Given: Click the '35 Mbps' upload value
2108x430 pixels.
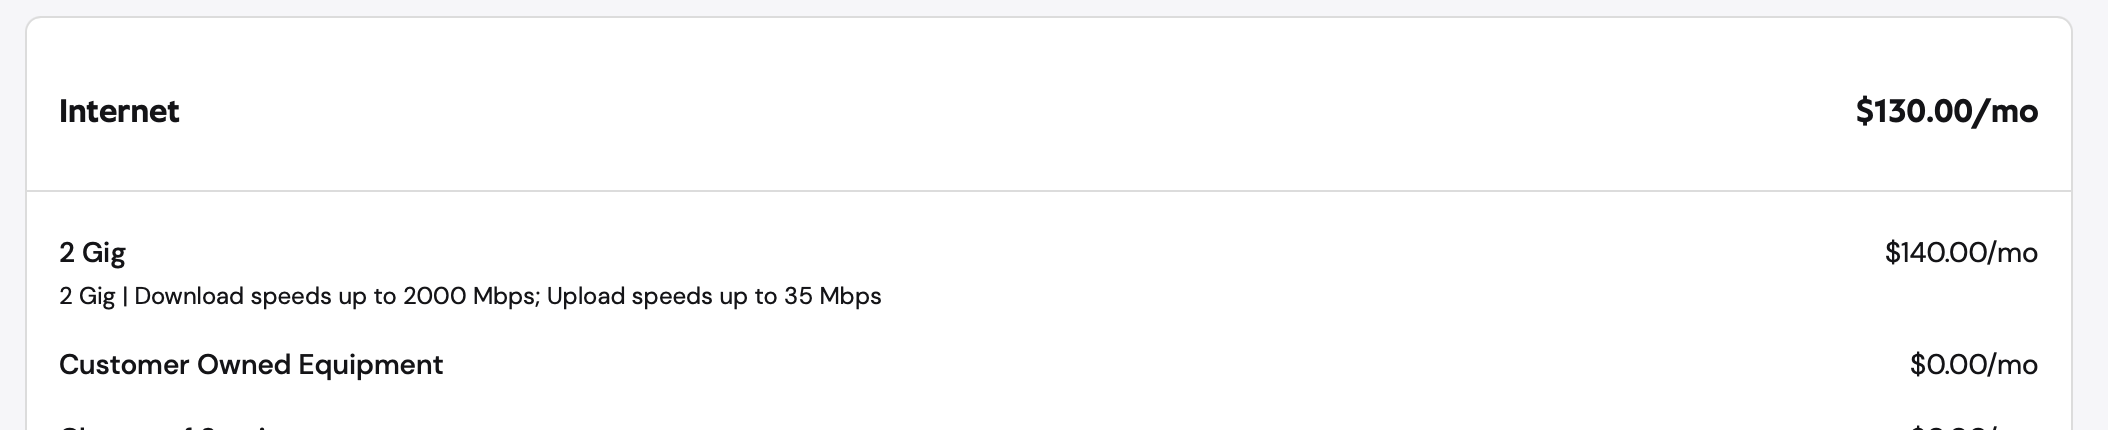Looking at the screenshot, I should coord(833,297).
